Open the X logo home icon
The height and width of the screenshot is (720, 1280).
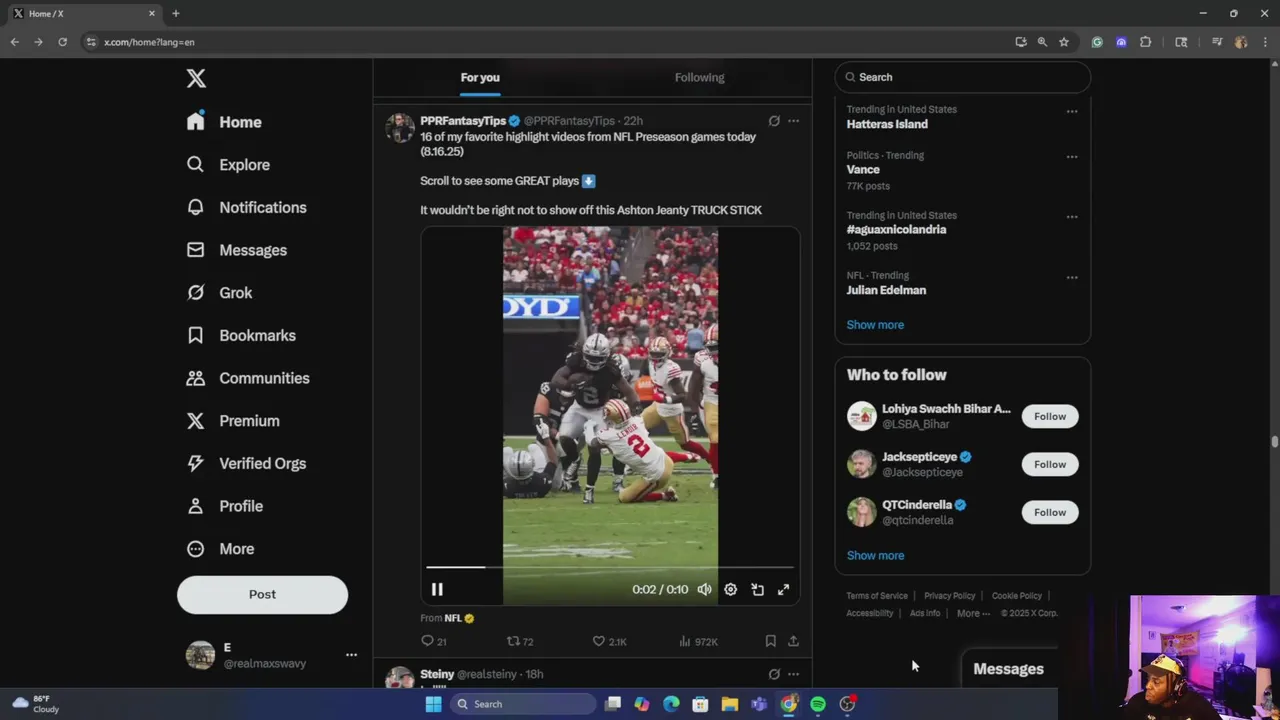point(196,79)
